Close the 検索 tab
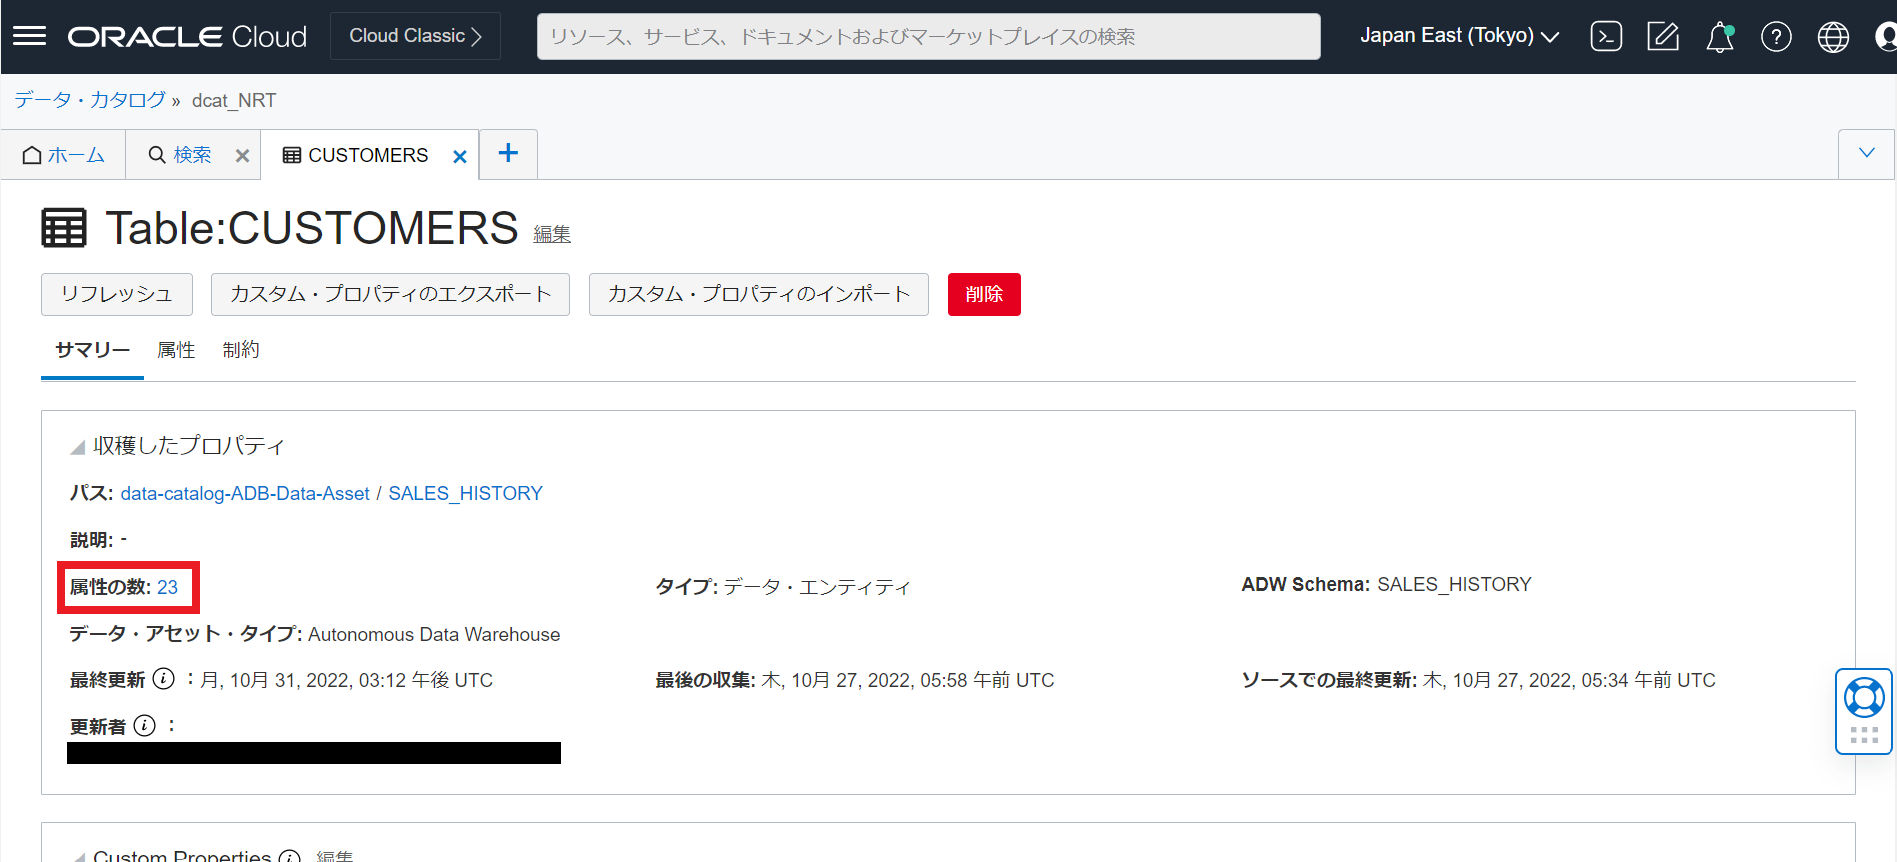1897x862 pixels. 242,156
